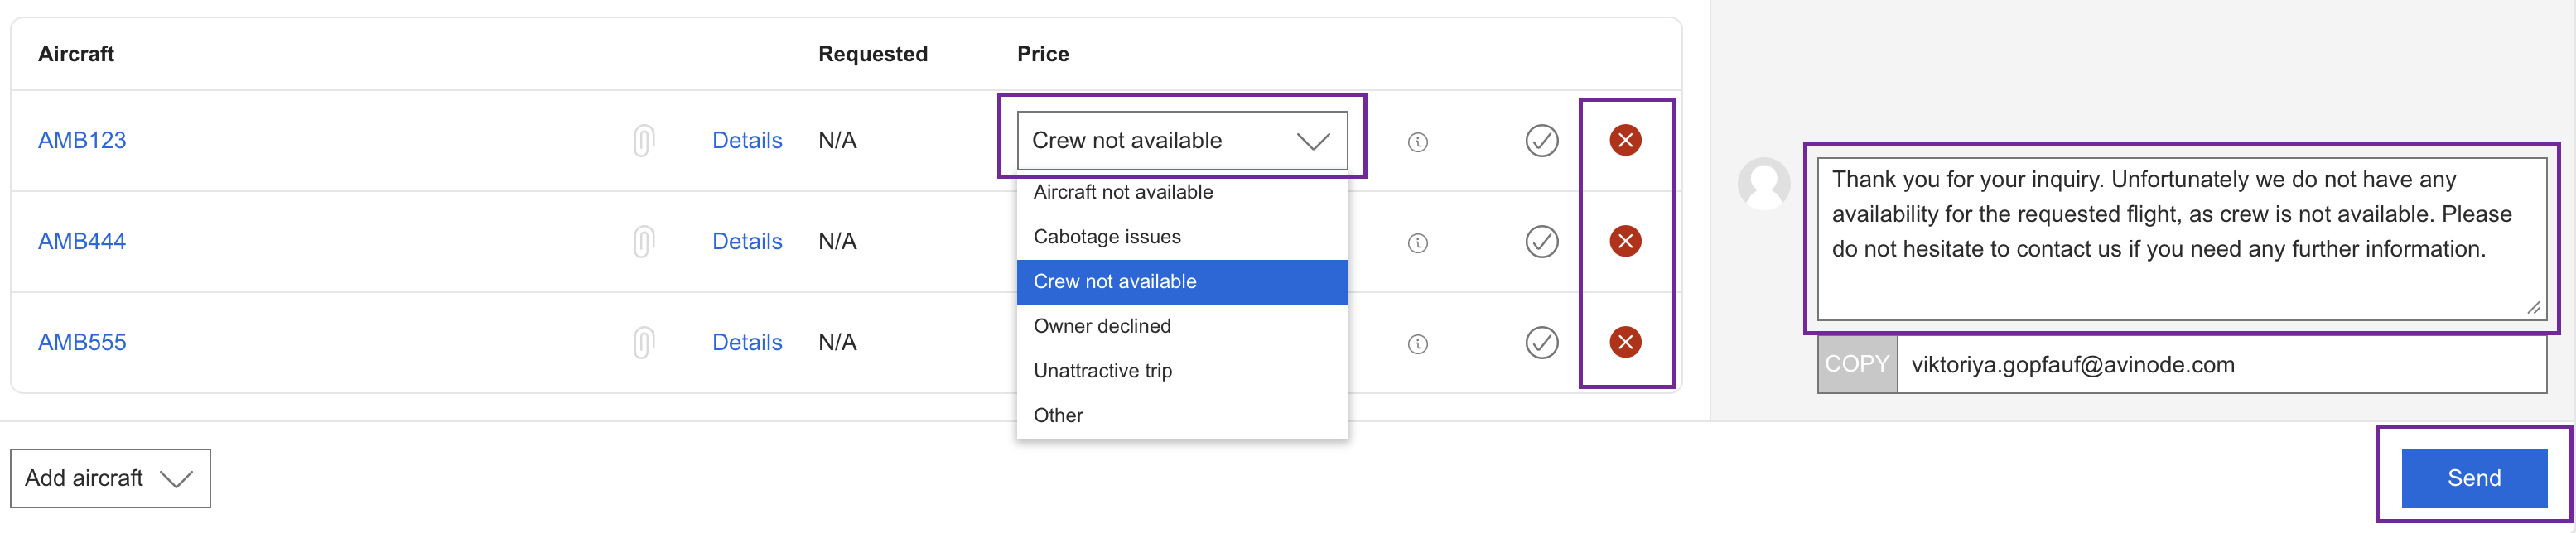Click the paperclip attachment icon for AMB123
This screenshot has height=533, width=2576.
pos(644,141)
